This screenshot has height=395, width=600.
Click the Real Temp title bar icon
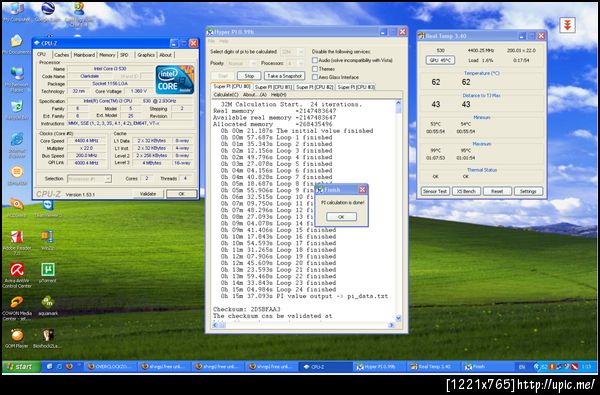point(421,36)
